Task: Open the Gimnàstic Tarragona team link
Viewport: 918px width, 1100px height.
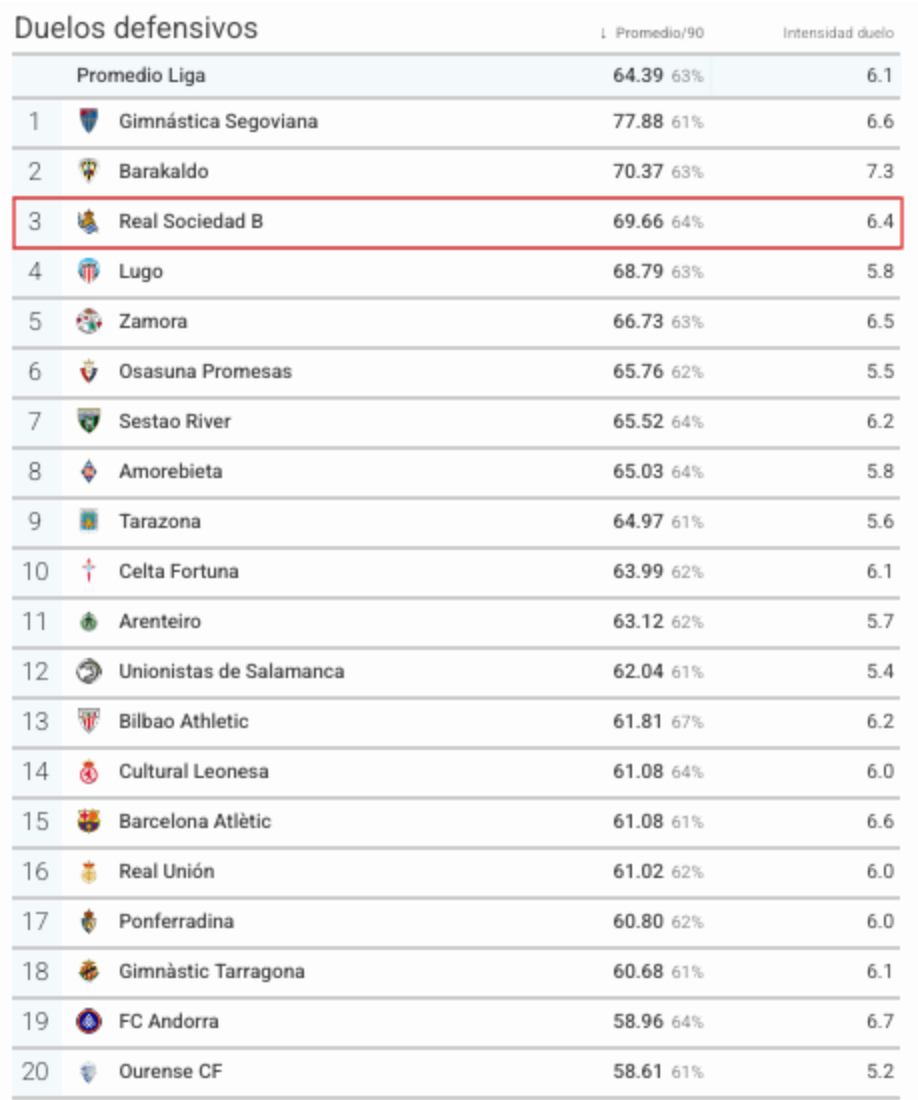Action: (212, 972)
